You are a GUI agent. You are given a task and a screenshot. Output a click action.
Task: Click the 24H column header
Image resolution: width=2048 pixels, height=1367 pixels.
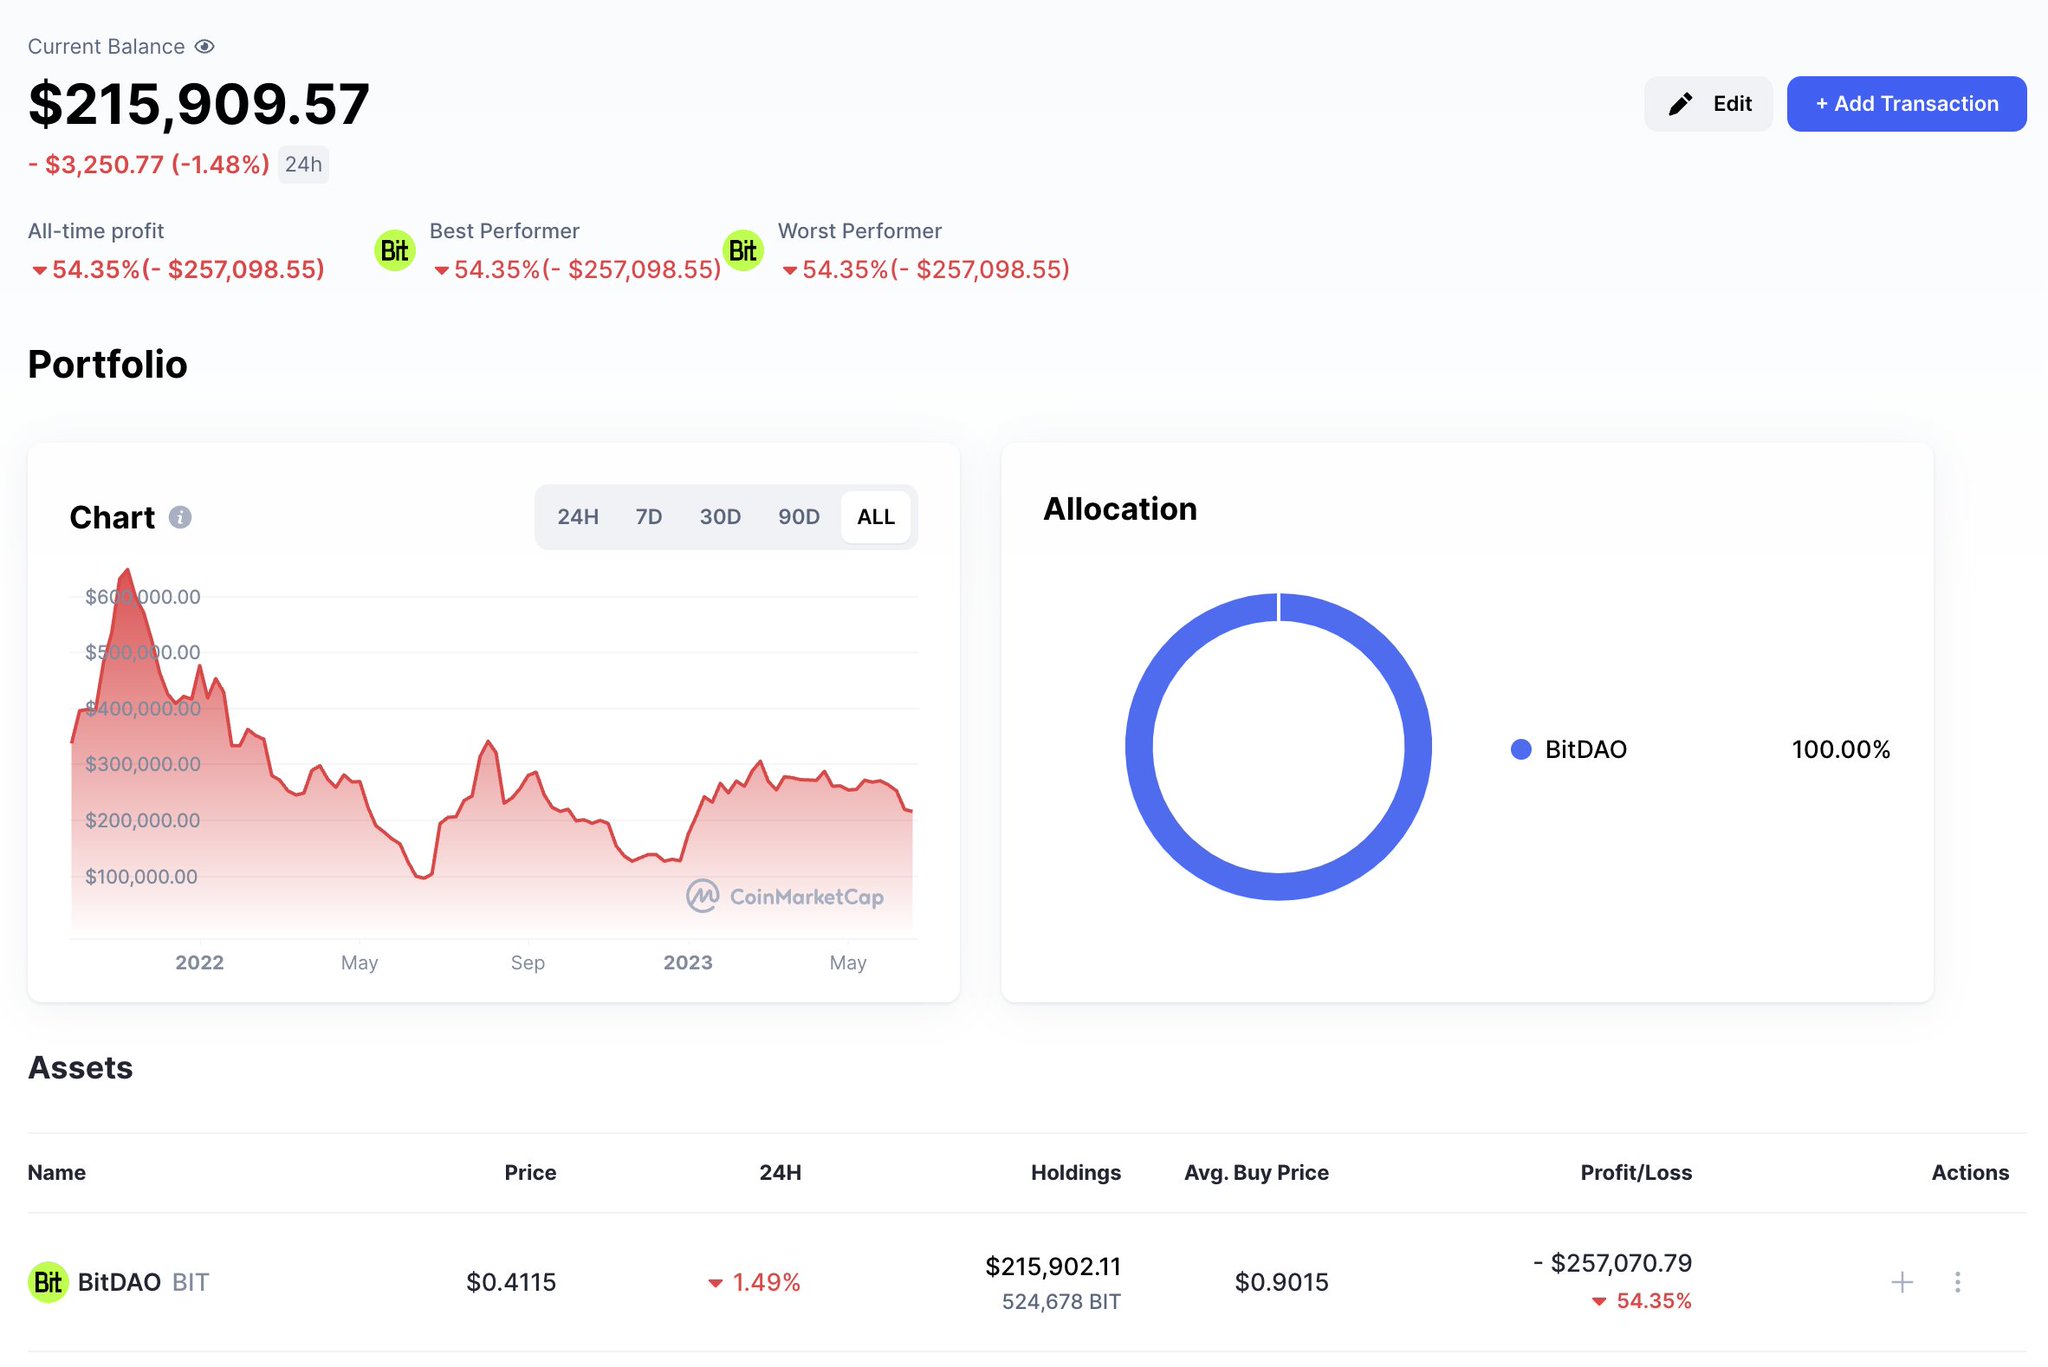click(x=780, y=1173)
